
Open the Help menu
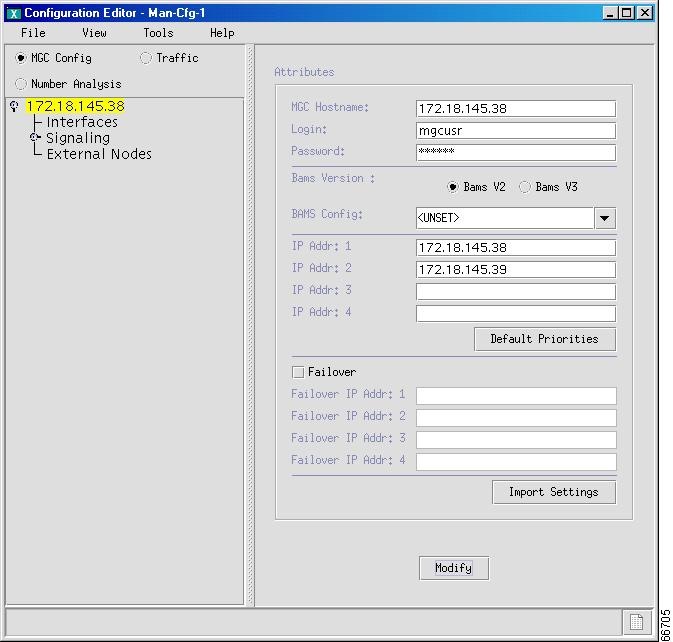coord(222,33)
